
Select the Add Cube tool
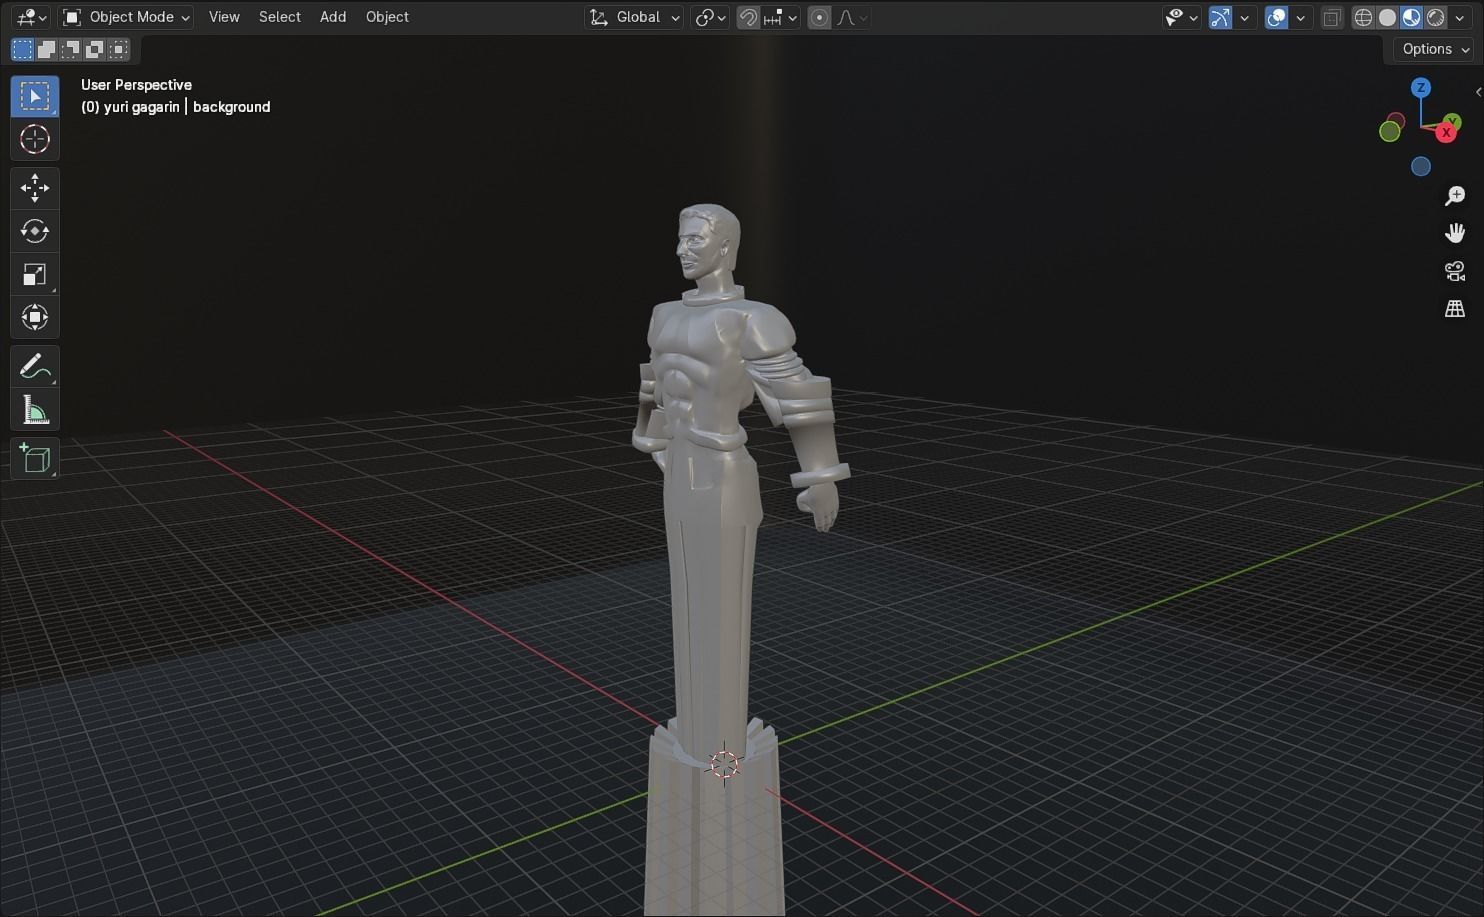[35, 458]
